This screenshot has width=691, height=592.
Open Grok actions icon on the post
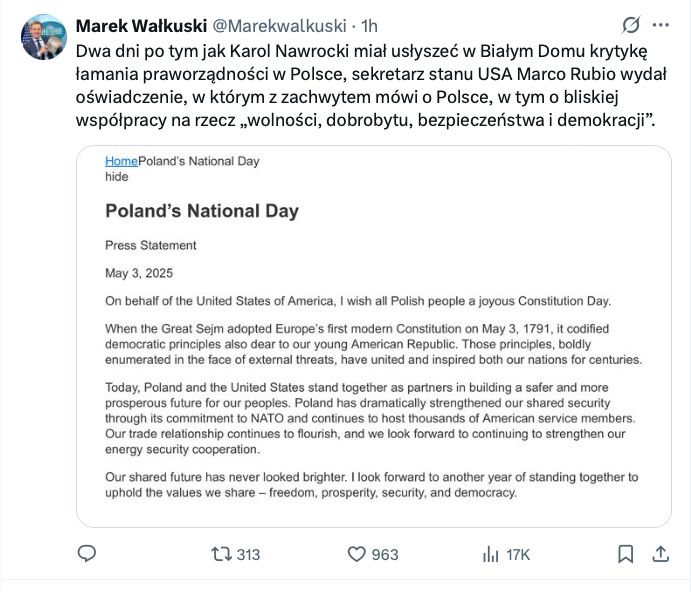[631, 24]
